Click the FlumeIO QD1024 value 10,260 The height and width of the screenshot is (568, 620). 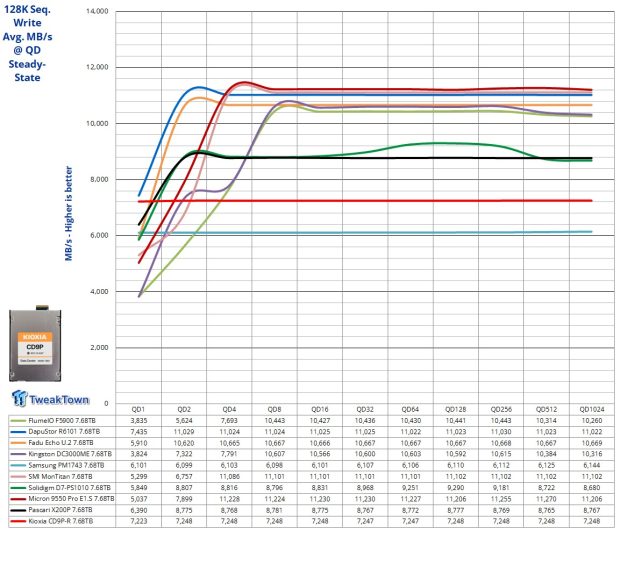tap(592, 421)
